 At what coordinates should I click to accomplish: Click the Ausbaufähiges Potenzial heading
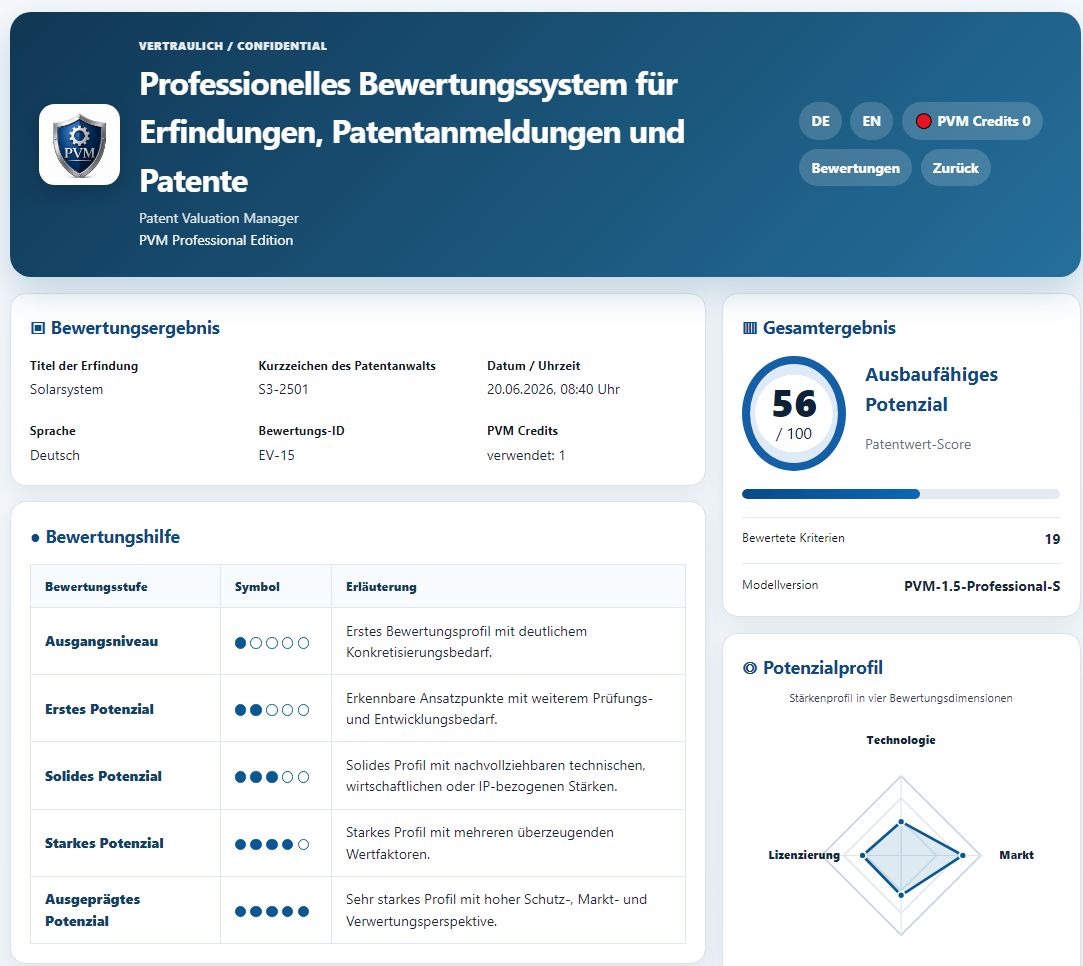[x=931, y=389]
